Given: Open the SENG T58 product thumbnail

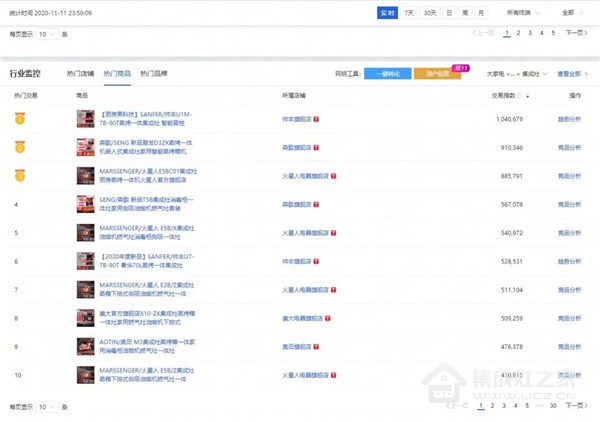Looking at the screenshot, I should tap(85, 204).
